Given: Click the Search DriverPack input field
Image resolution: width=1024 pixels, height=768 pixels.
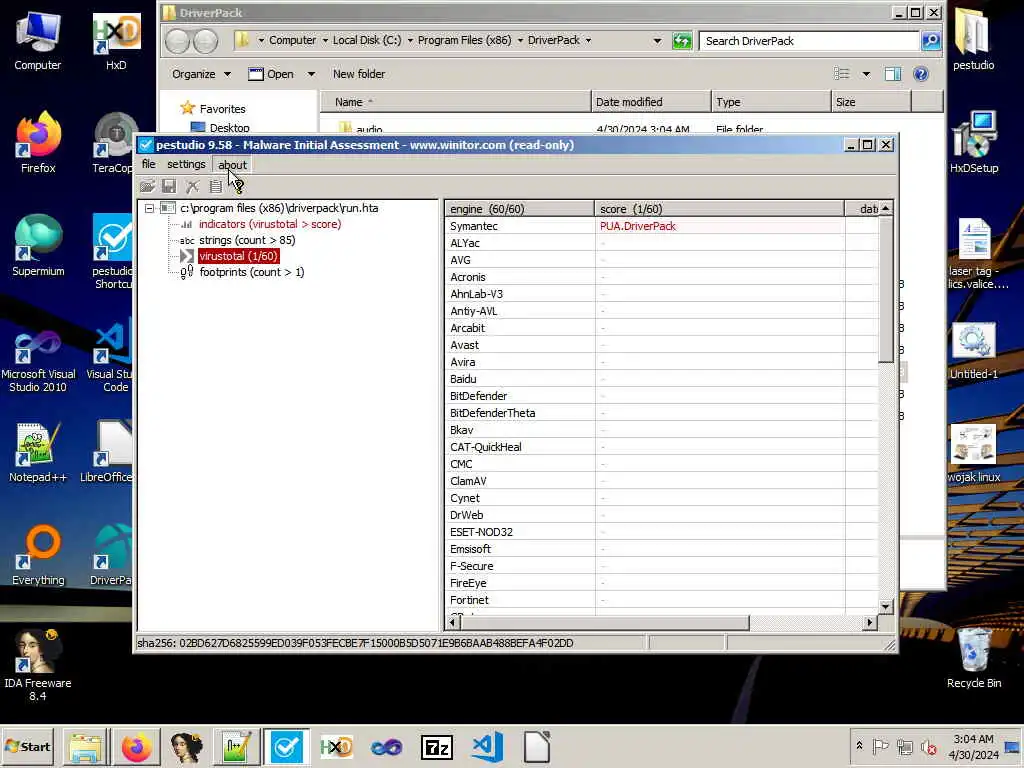Looking at the screenshot, I should coord(809,40).
